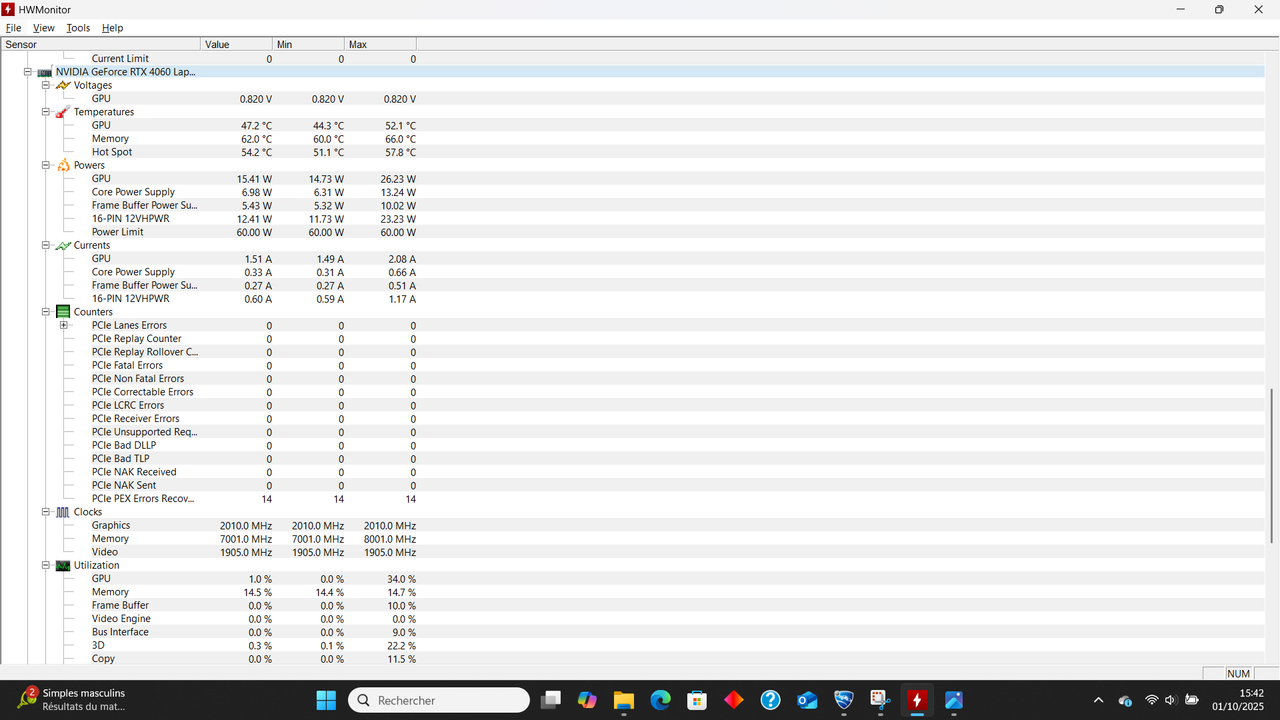This screenshot has width=1280, height=720.
Task: Open the Windows Start menu
Action: click(326, 700)
